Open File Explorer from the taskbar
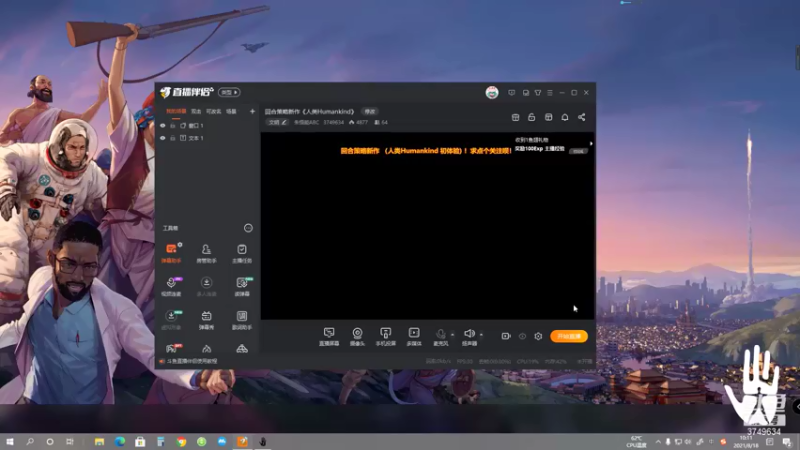This screenshot has width=800, height=450. click(x=99, y=442)
